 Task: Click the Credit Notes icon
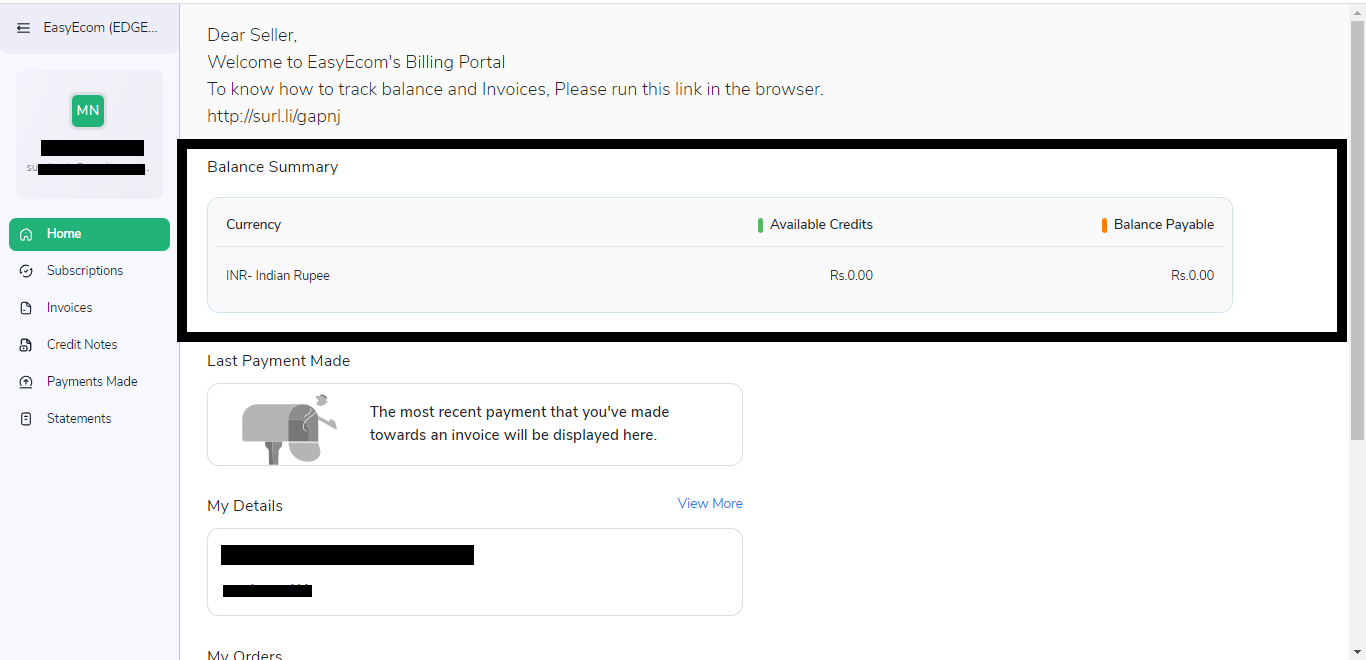27,345
